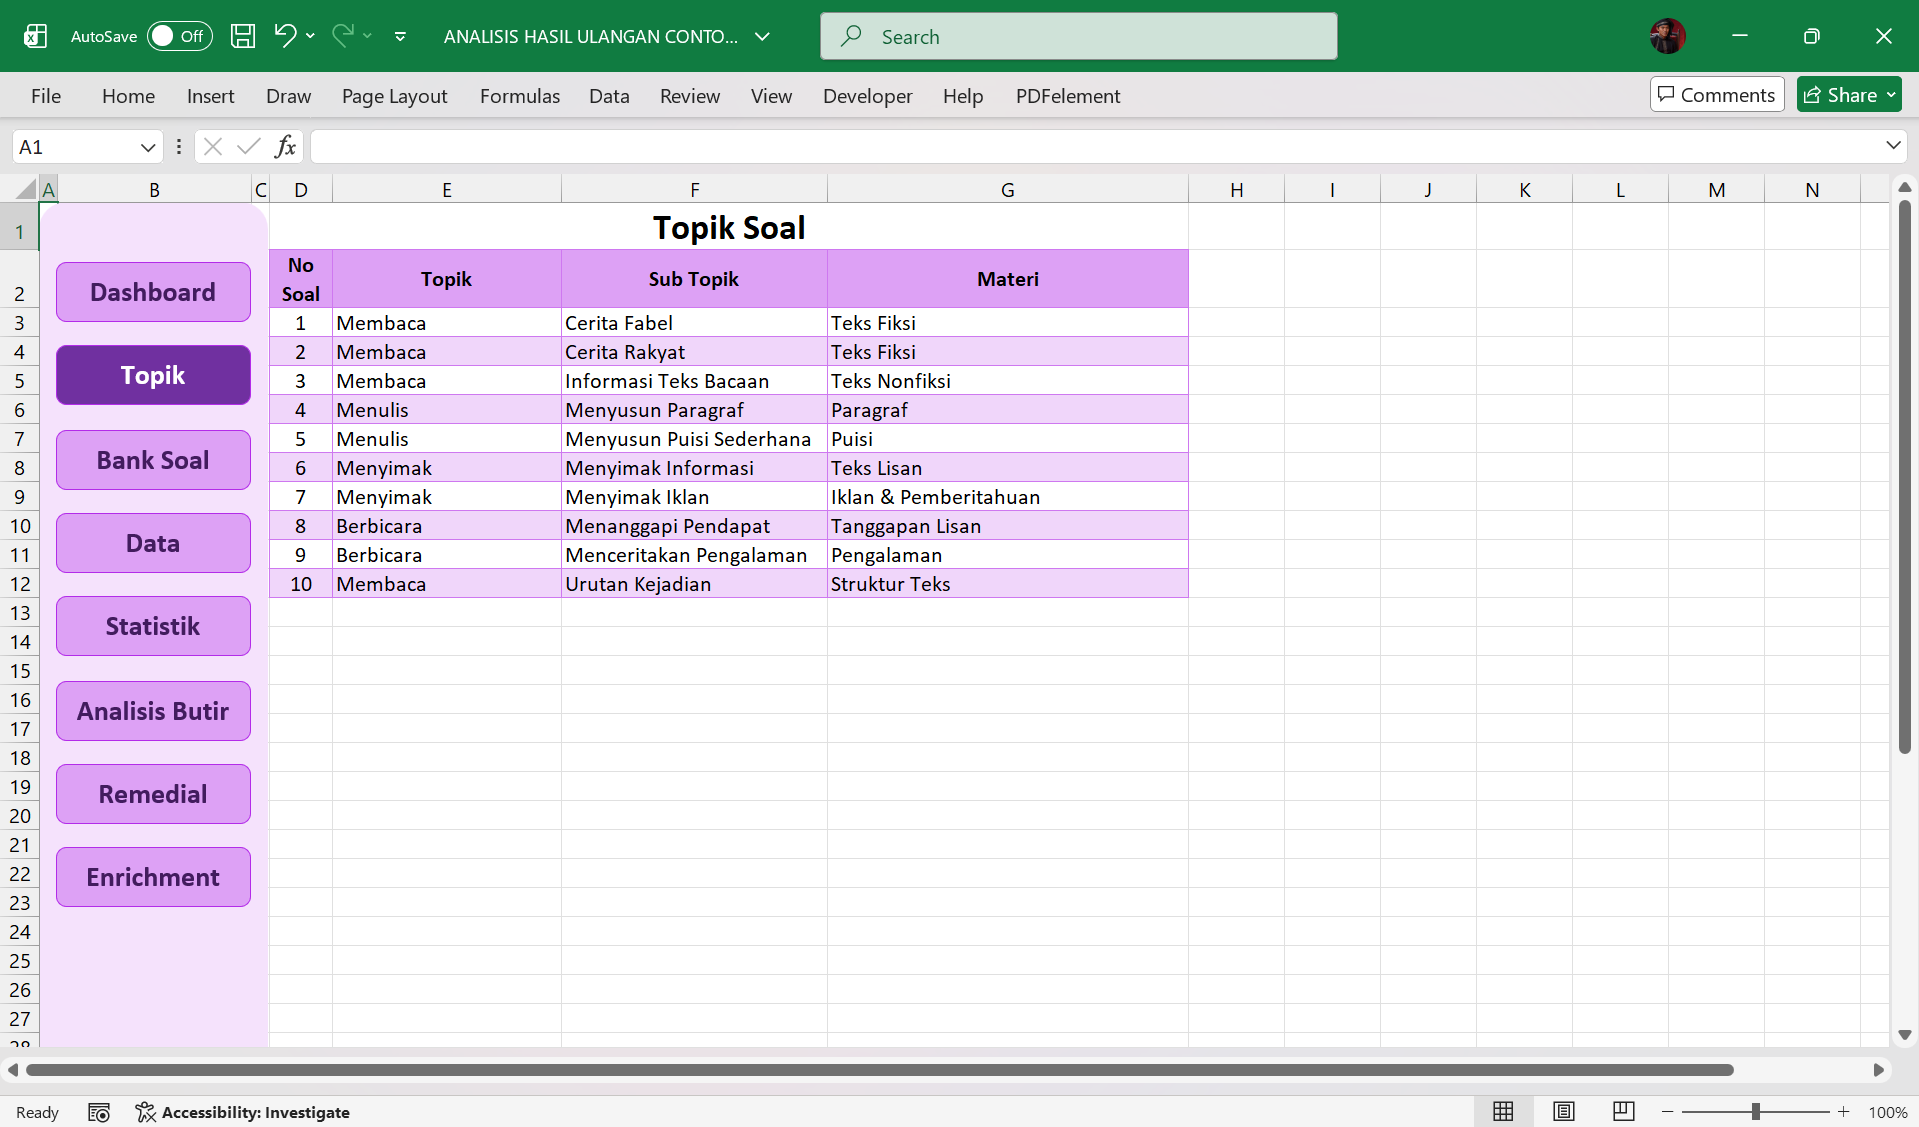Switch to the Home tab
This screenshot has height=1127, width=1919.
(x=128, y=96)
